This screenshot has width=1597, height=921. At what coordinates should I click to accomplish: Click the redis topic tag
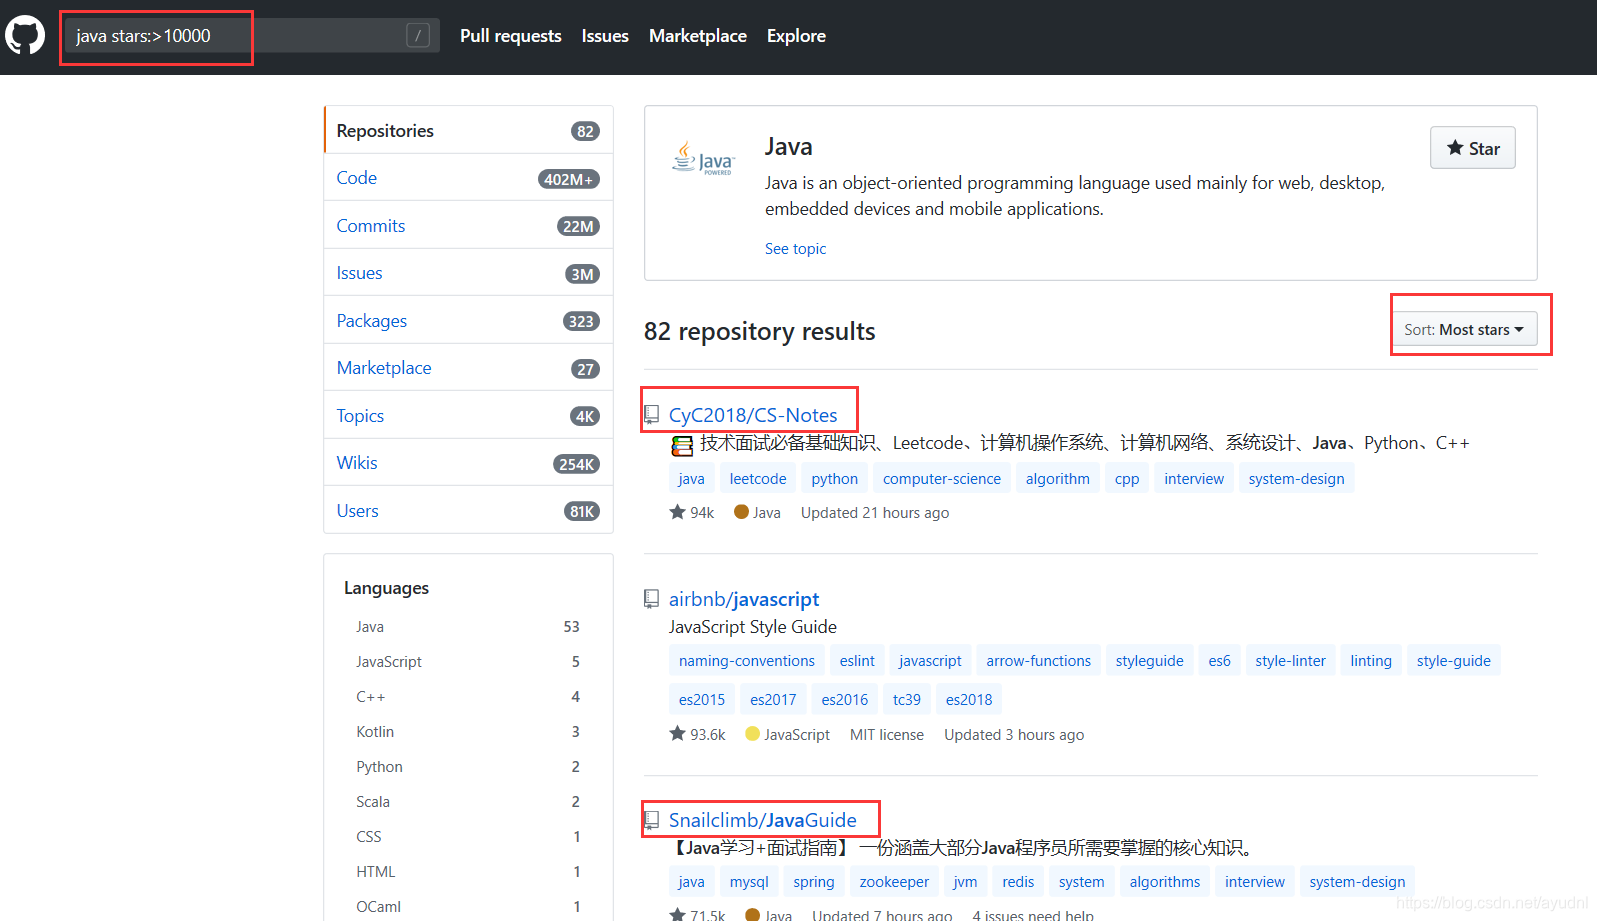click(1018, 882)
